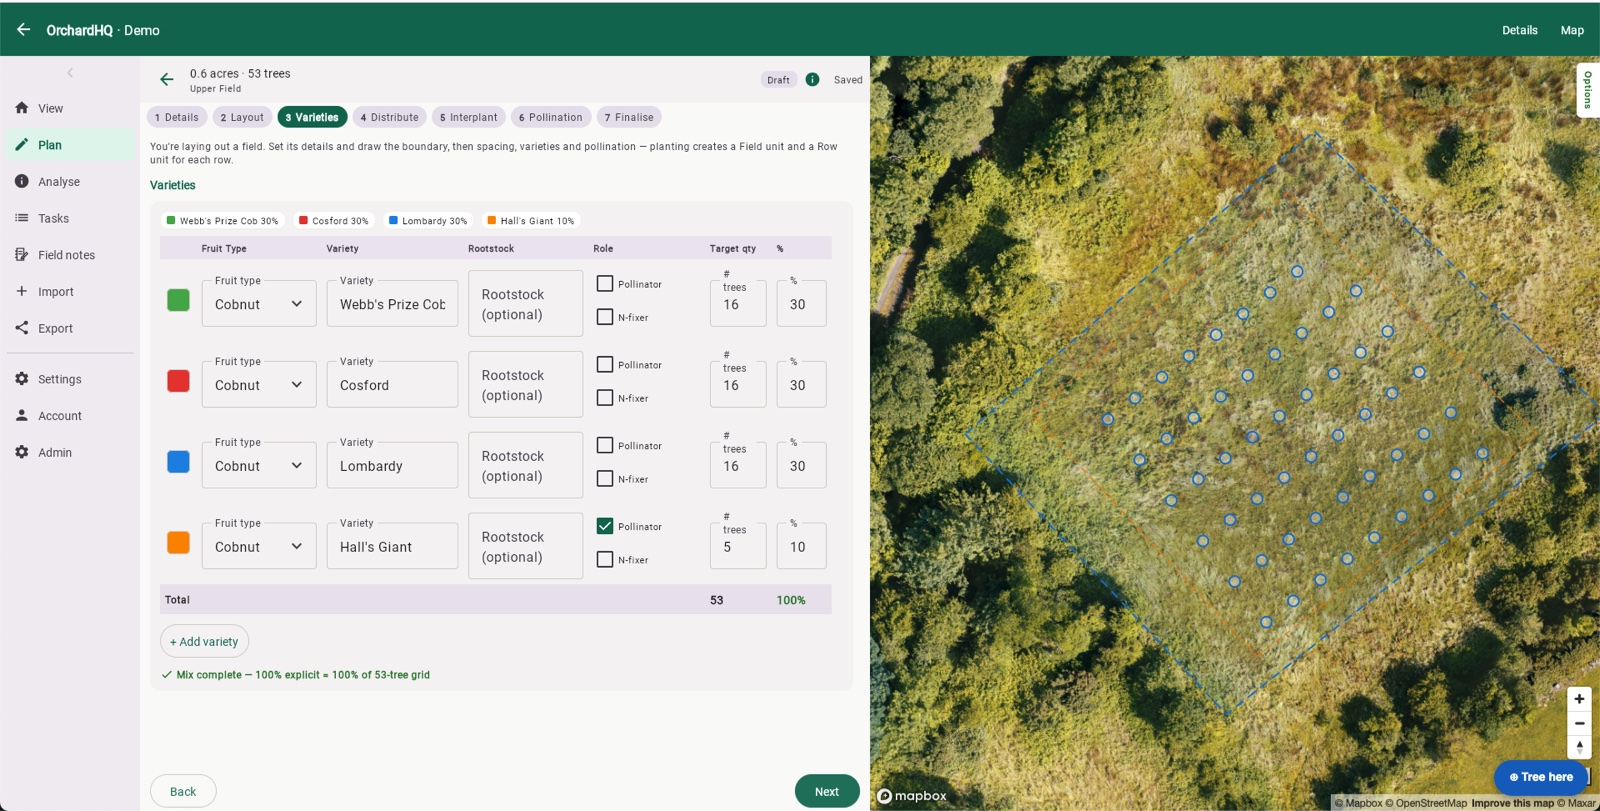This screenshot has height=811, width=1600.
Task: Click Rootstock field for Cosford
Action: coord(525,384)
